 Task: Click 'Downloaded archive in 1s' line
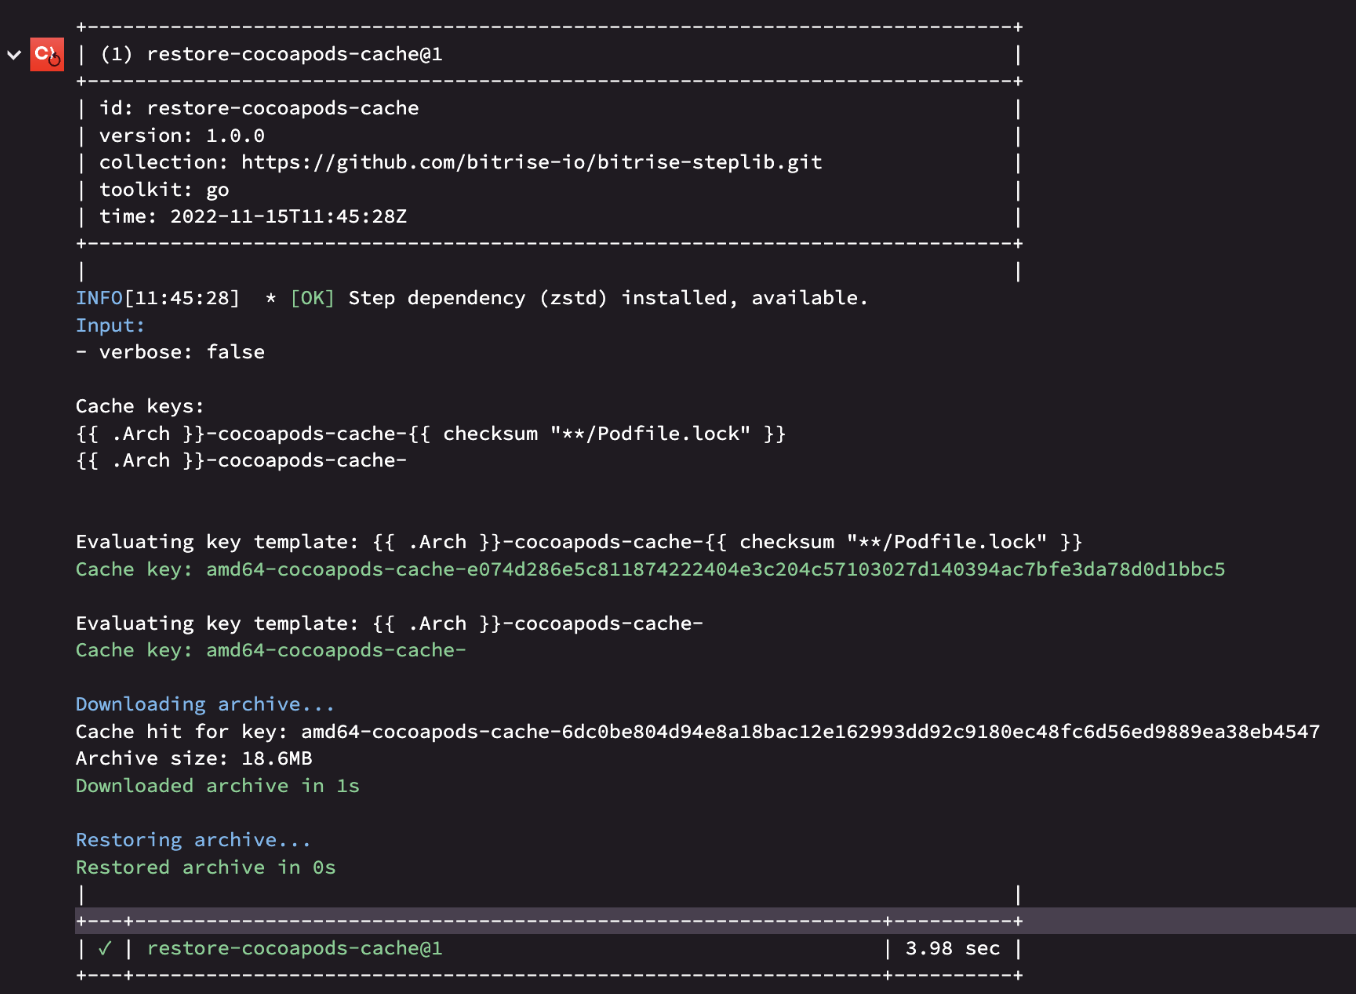point(217,785)
